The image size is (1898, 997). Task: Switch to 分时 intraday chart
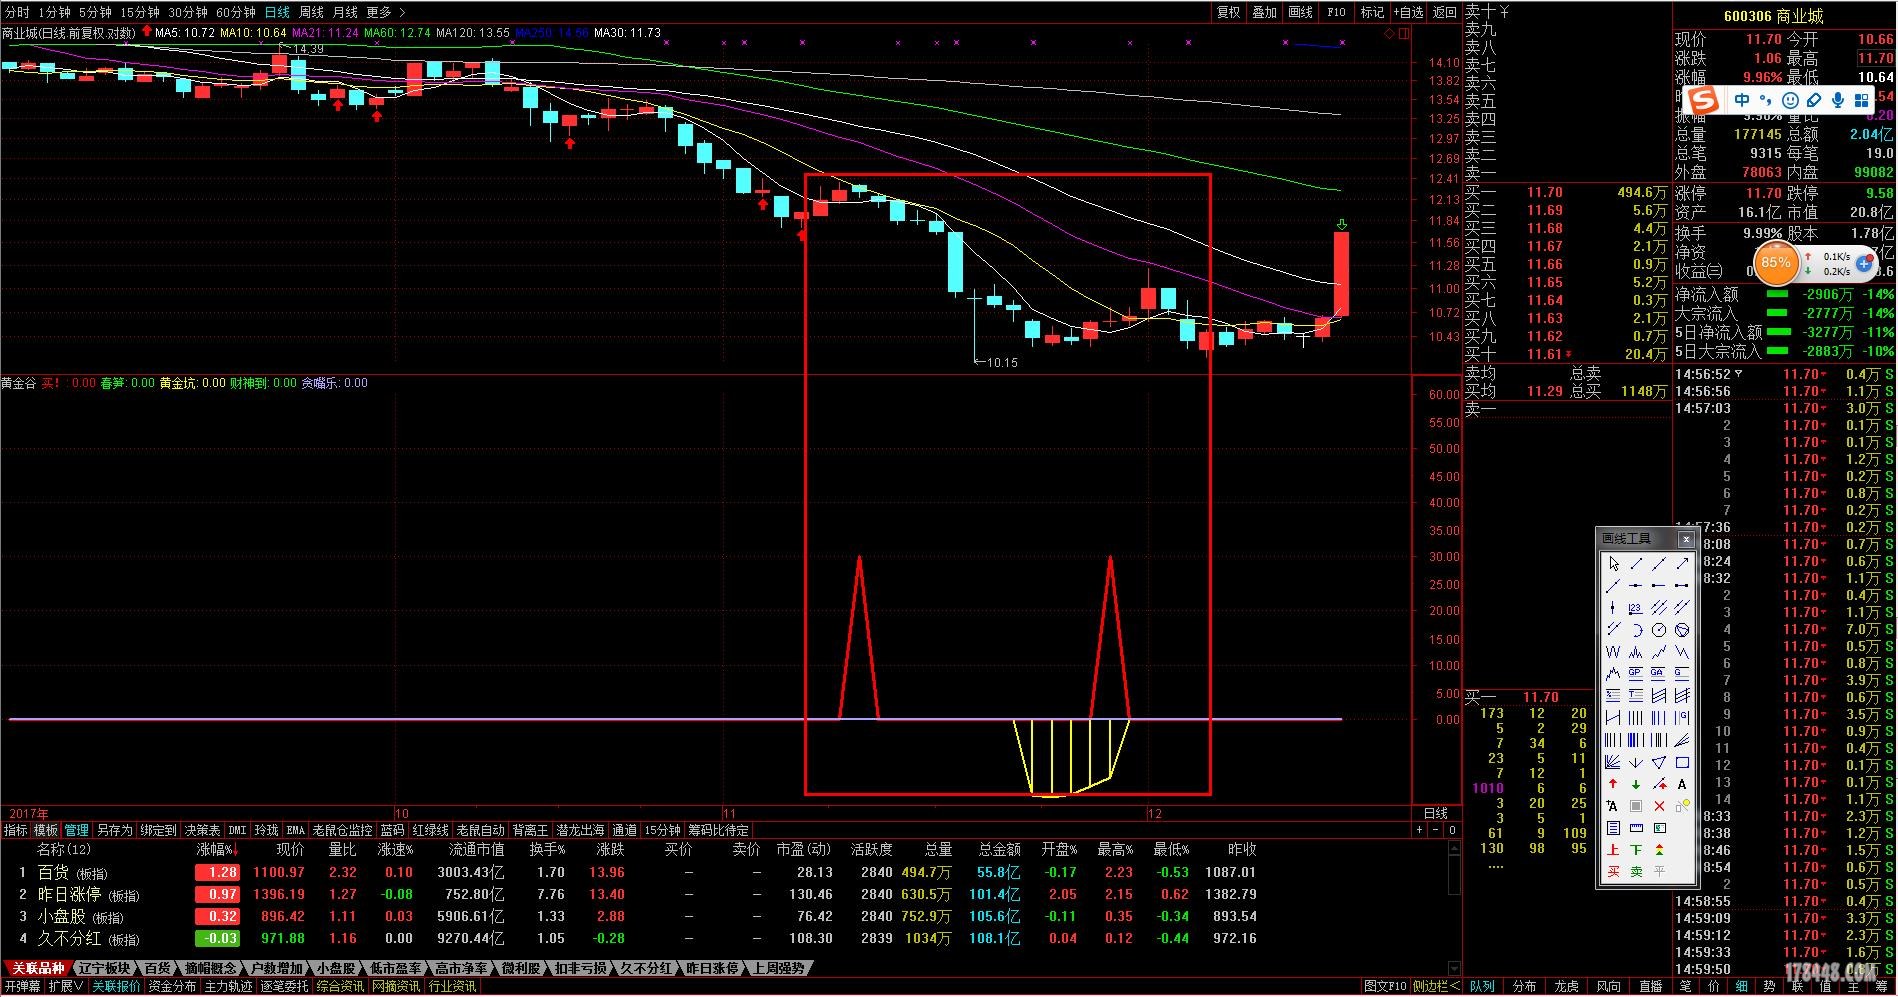click(x=17, y=12)
